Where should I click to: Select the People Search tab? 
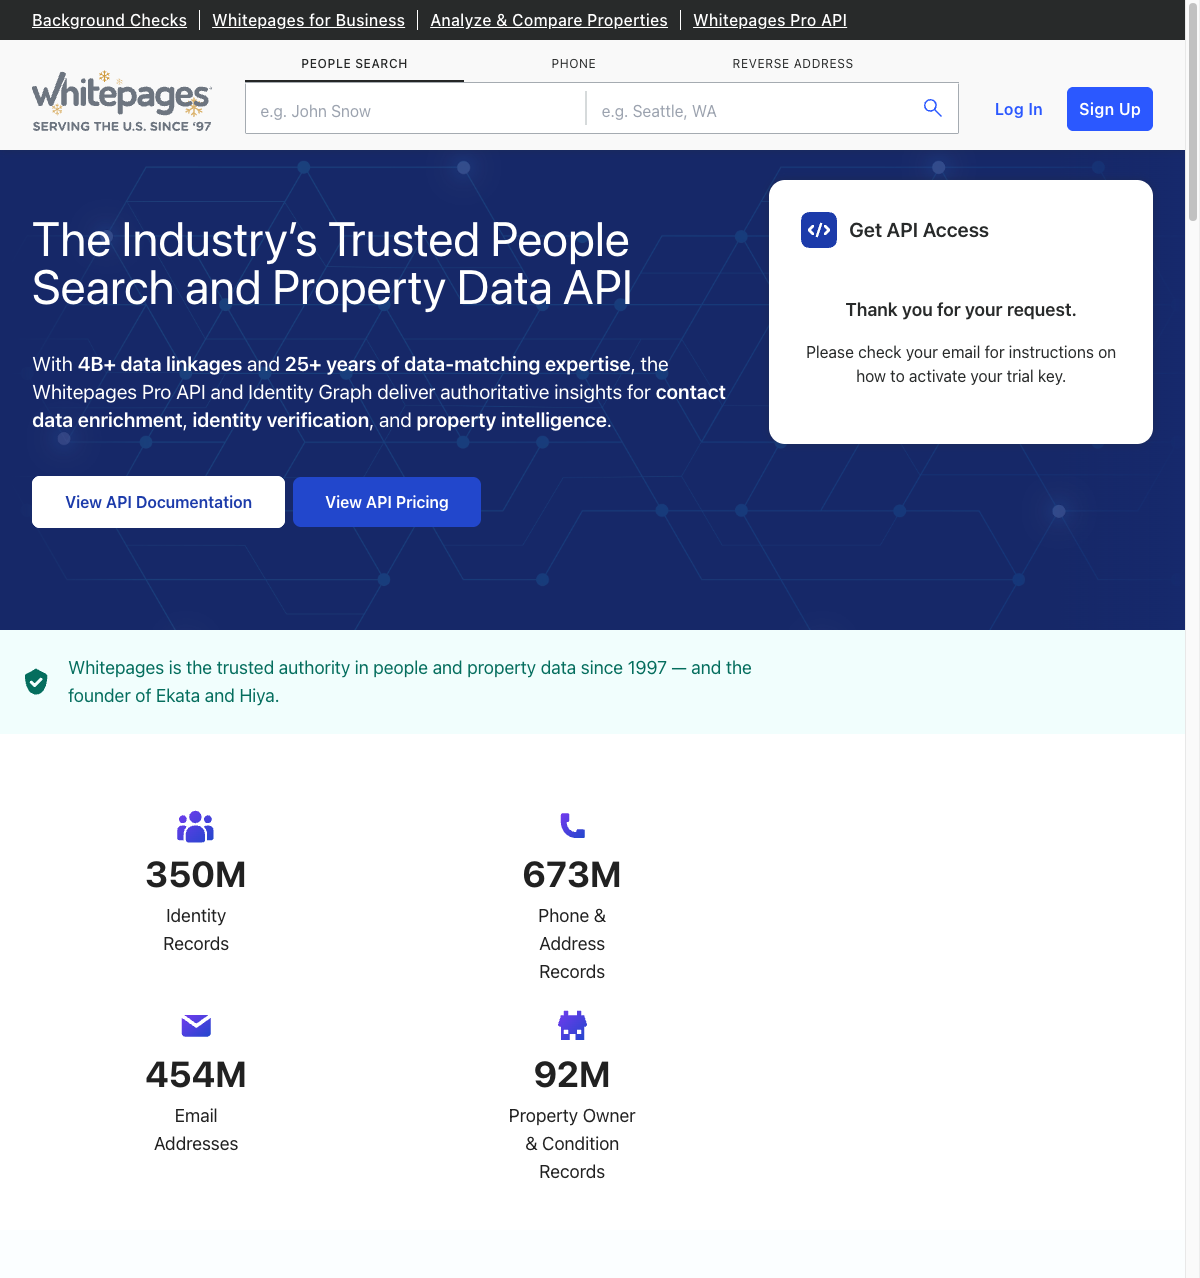point(354,64)
